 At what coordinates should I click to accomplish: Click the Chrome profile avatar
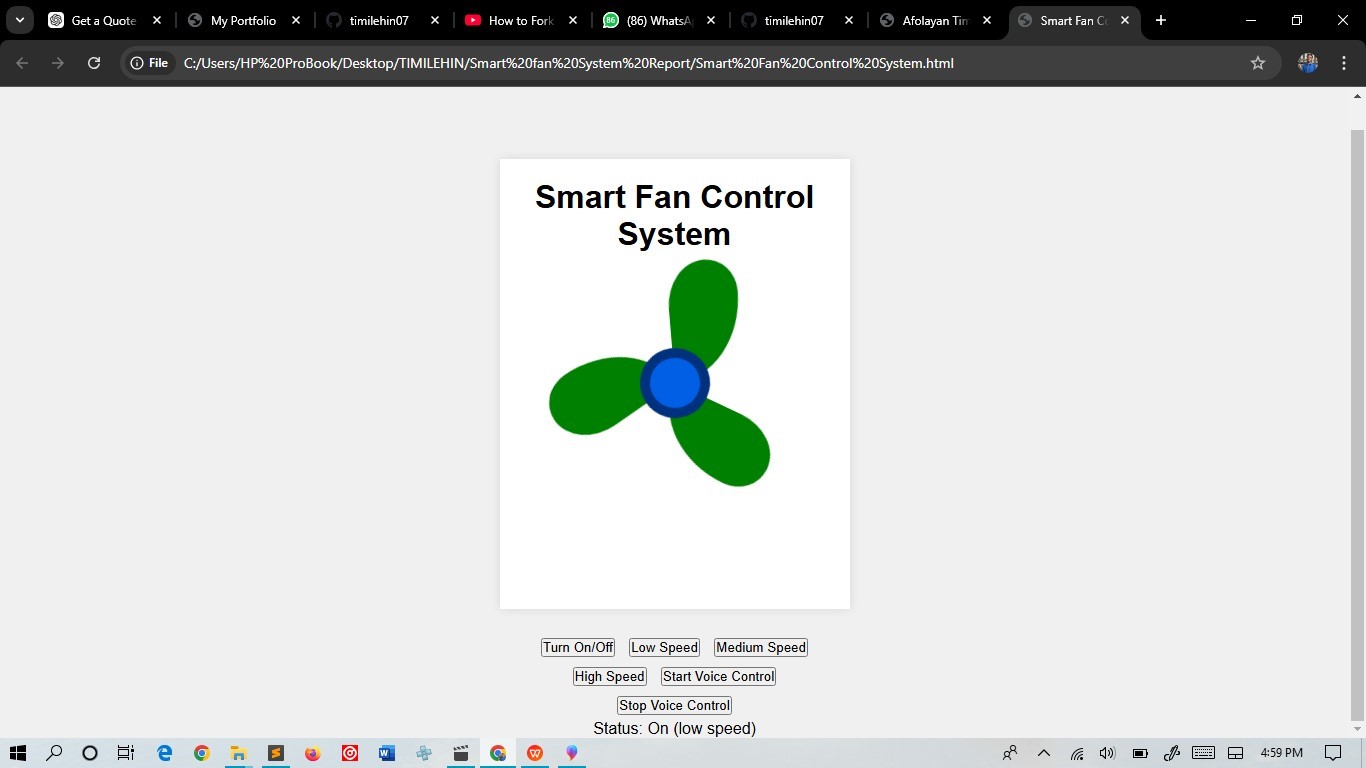[x=1308, y=63]
